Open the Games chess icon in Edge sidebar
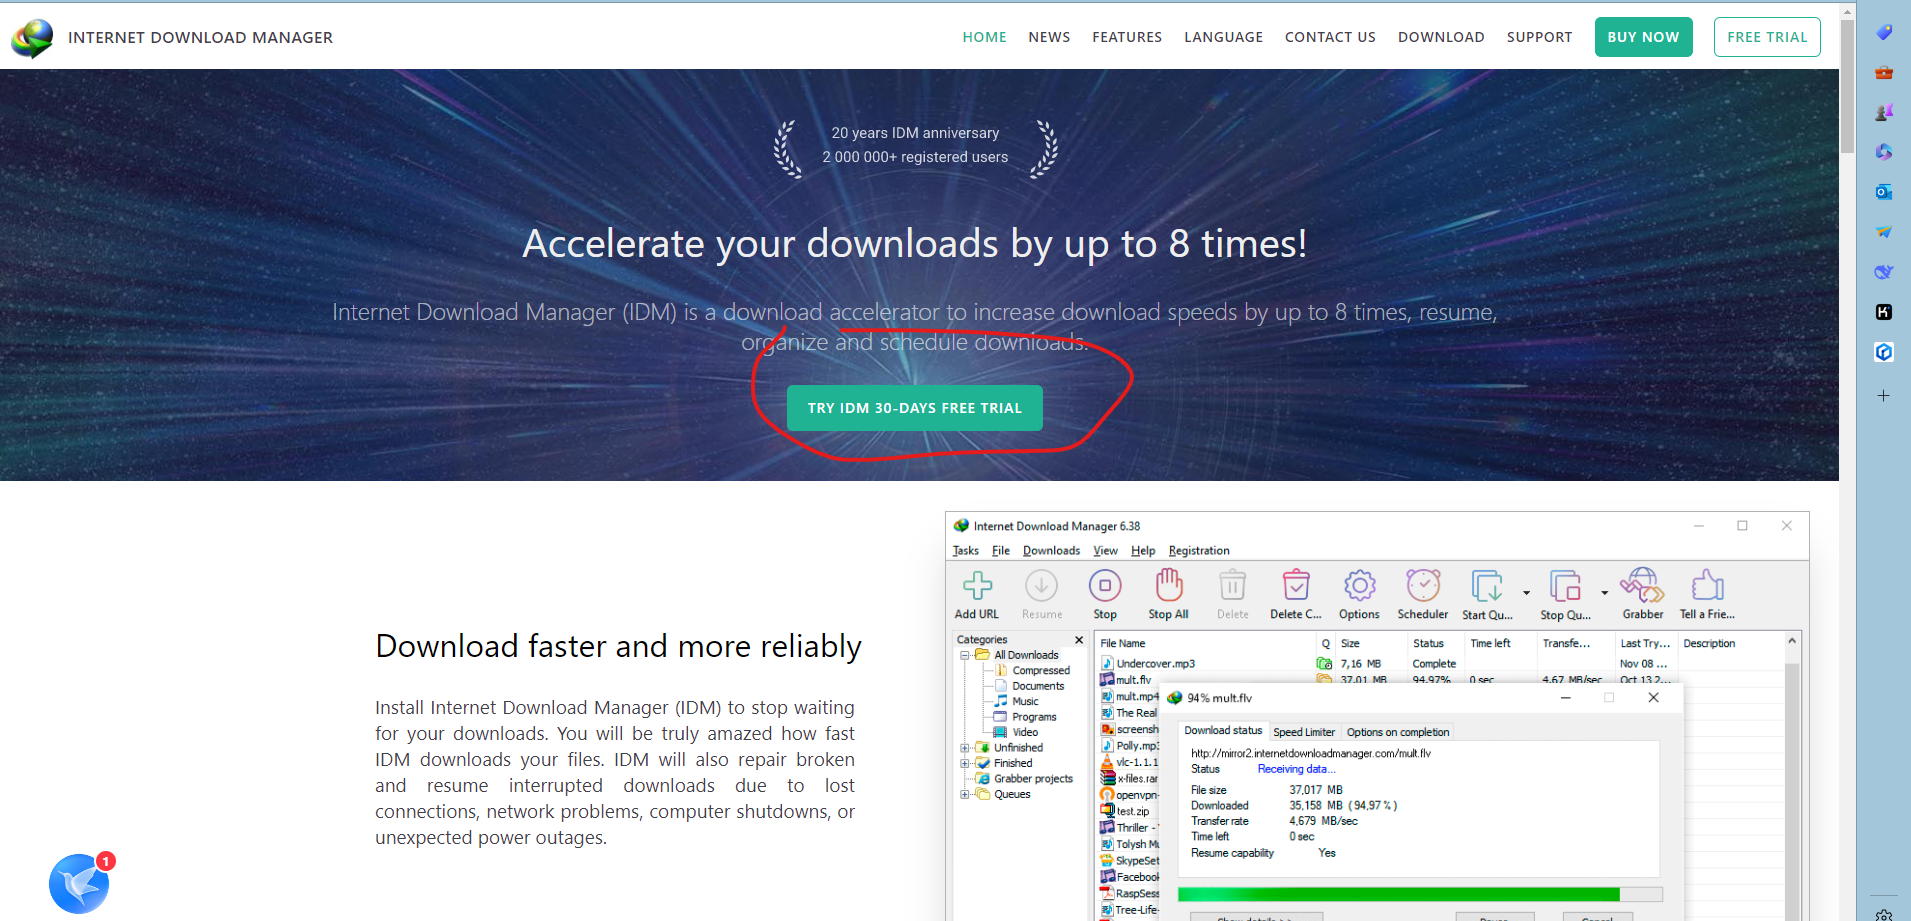This screenshot has width=1911, height=921. [x=1884, y=112]
